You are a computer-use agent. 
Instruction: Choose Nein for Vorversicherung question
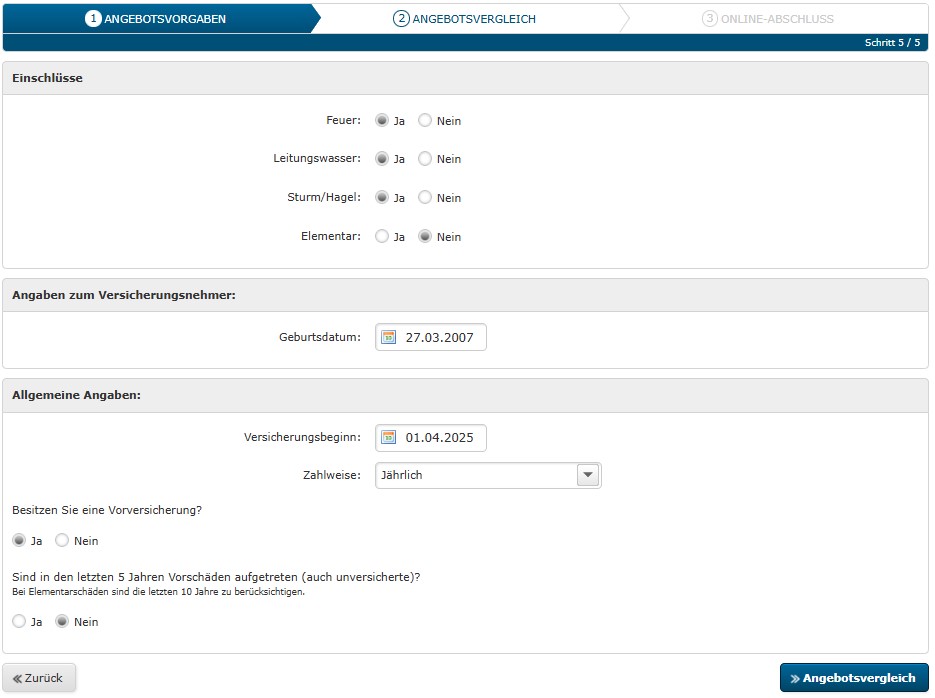(x=62, y=541)
